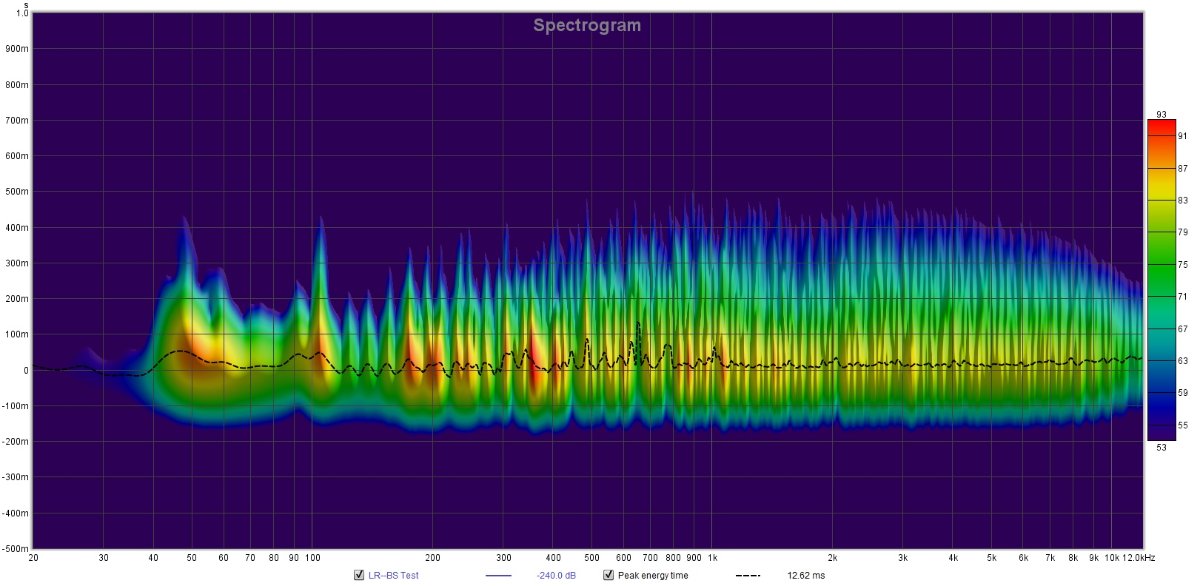This screenshot has height=586, width=1200.
Task: Click the 12.0kHz frequency axis end label
Action: [x=1137, y=557]
